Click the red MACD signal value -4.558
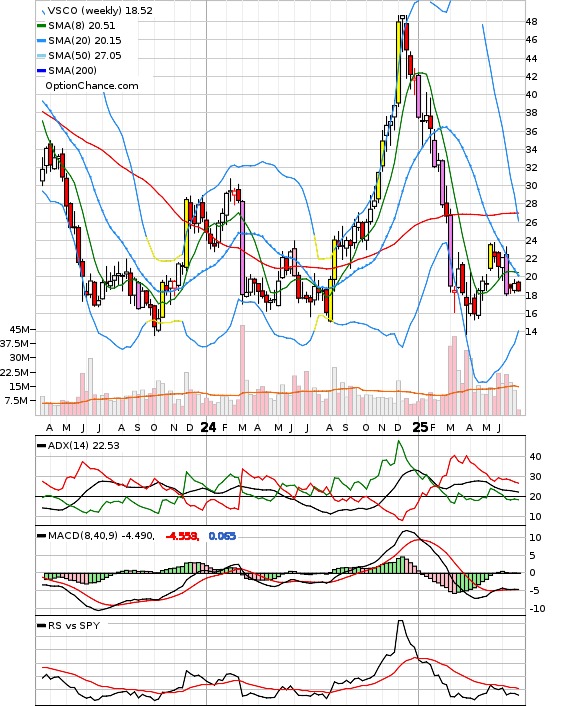This screenshot has height=706, width=566. [182, 536]
